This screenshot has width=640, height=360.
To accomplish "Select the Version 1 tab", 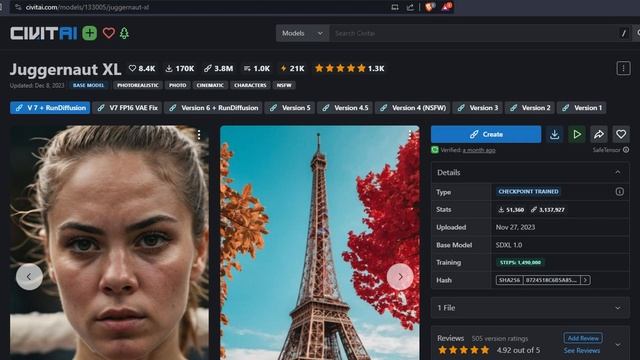I will pyautogui.click(x=582, y=108).
